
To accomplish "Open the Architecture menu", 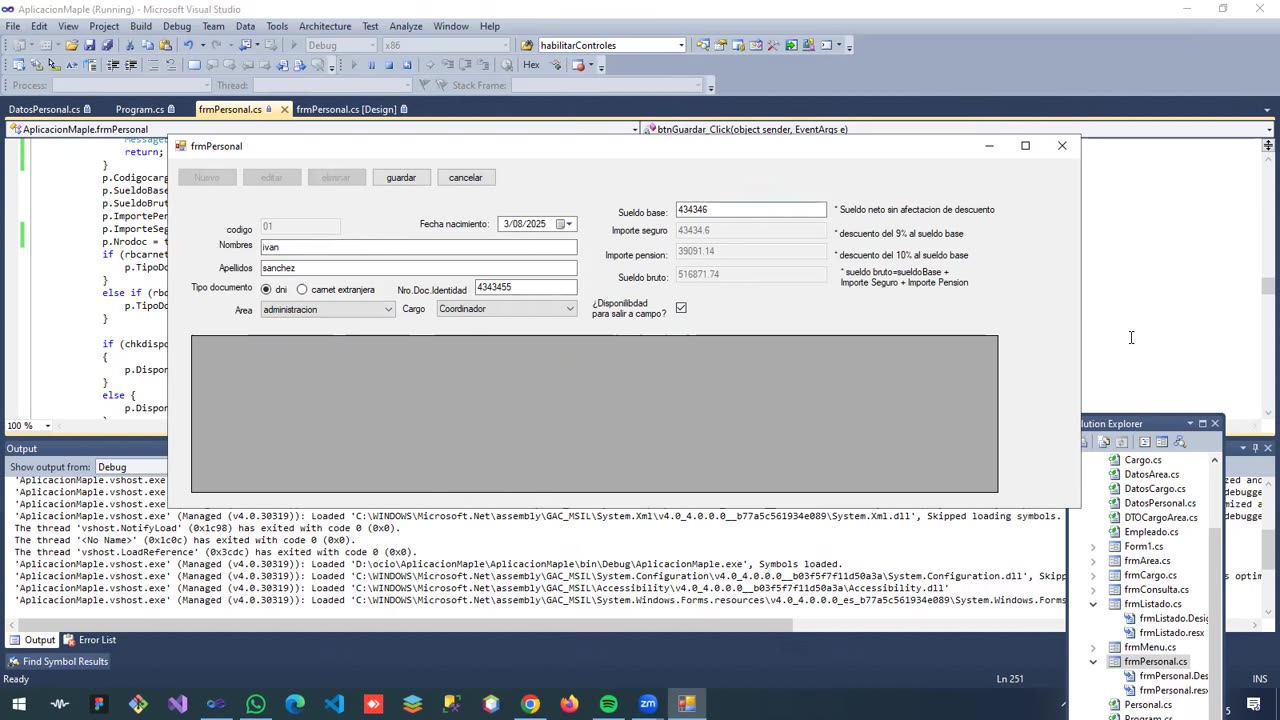I will tap(325, 26).
